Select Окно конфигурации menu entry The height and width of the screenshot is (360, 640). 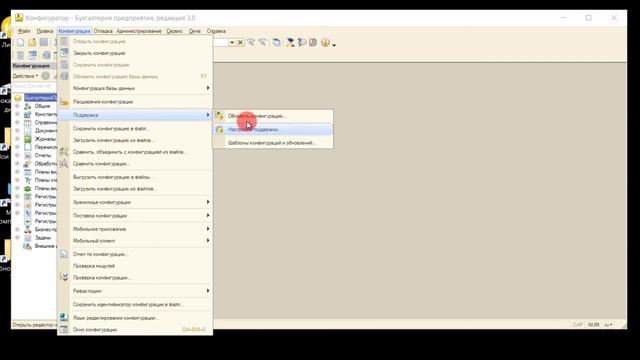pyautogui.click(x=135, y=329)
